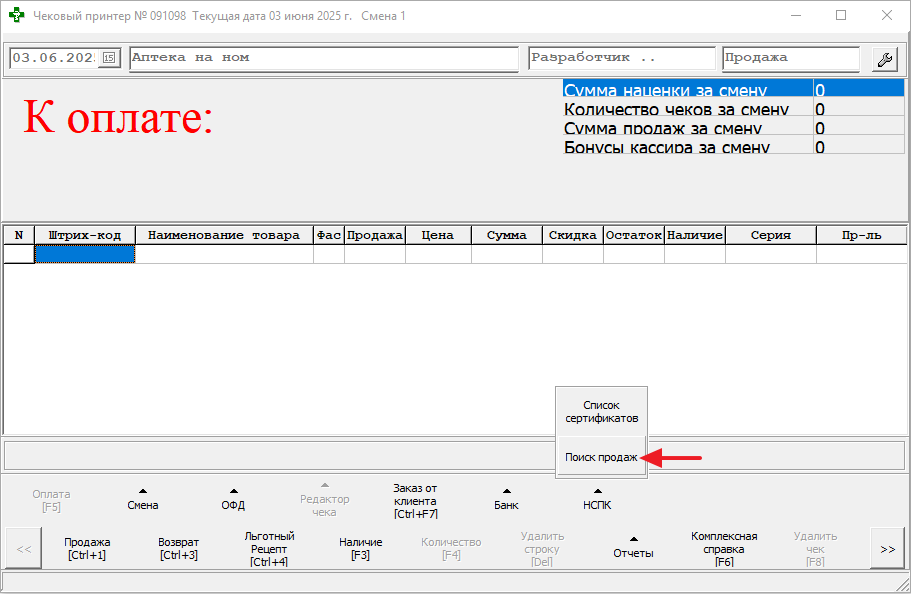Choose Список сертификатов from popup

601,411
